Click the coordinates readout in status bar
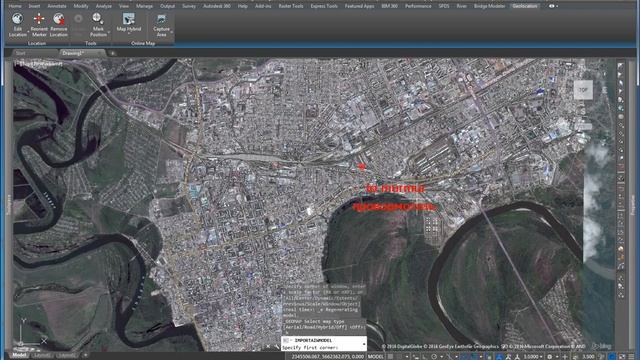The height and width of the screenshot is (360, 640). [x=327, y=356]
